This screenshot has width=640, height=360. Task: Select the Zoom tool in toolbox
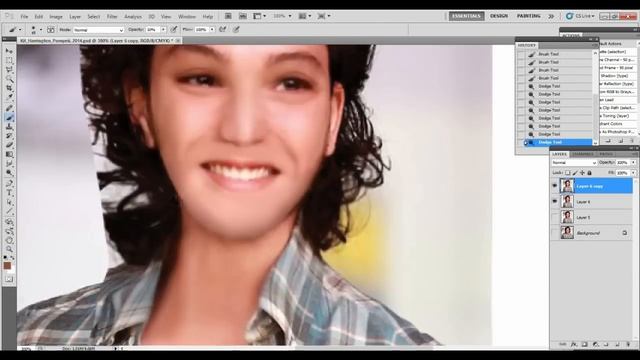click(9, 249)
